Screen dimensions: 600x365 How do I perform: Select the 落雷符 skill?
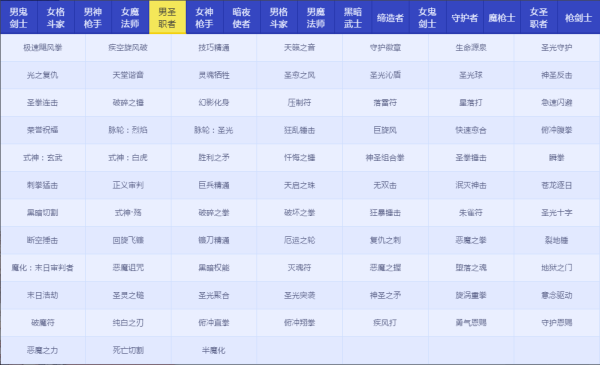[x=385, y=103]
